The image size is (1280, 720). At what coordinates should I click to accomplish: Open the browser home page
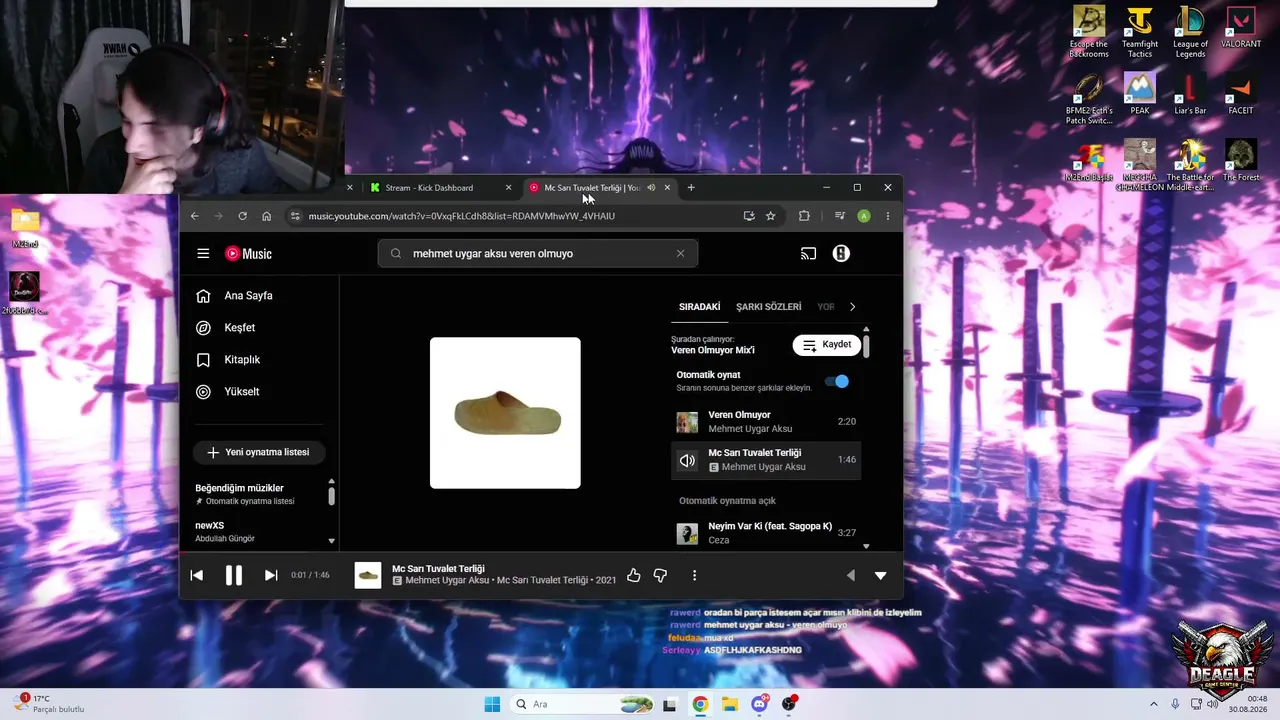267,216
